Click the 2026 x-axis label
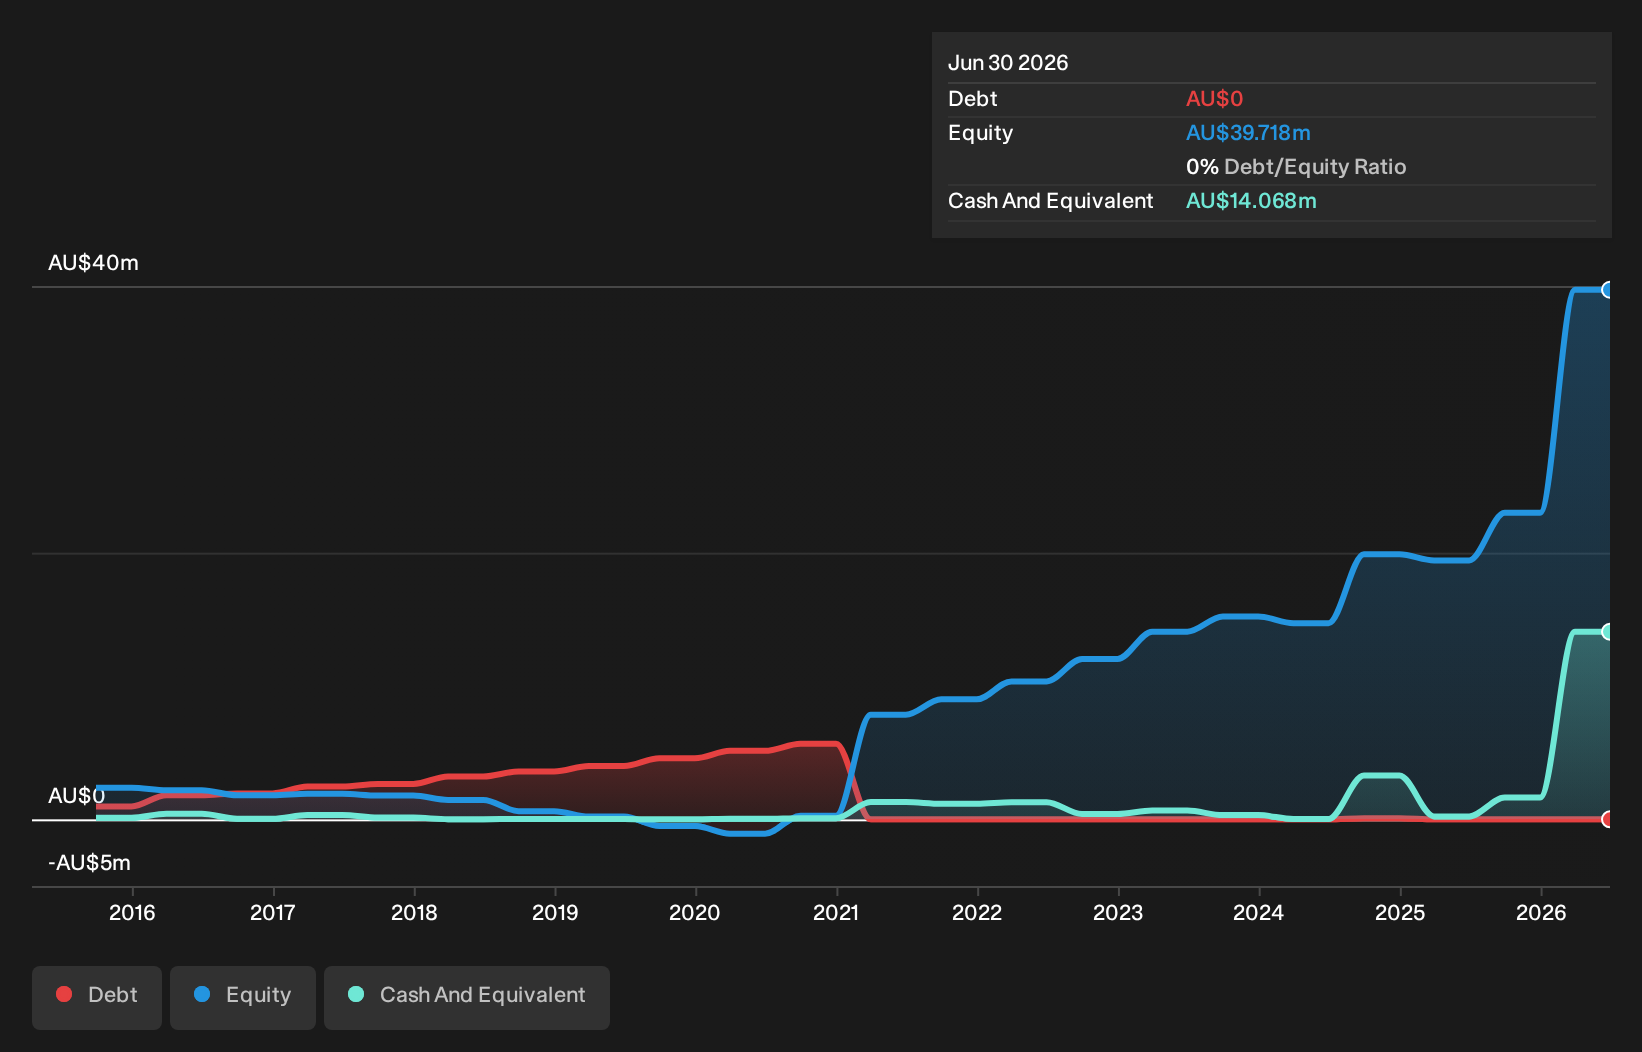This screenshot has height=1052, width=1642. click(1541, 912)
